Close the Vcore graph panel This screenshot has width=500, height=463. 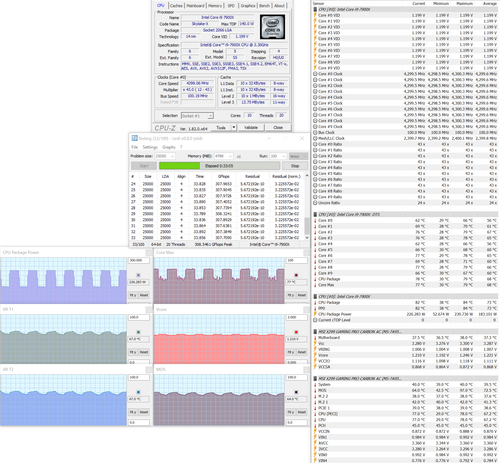click(x=306, y=310)
